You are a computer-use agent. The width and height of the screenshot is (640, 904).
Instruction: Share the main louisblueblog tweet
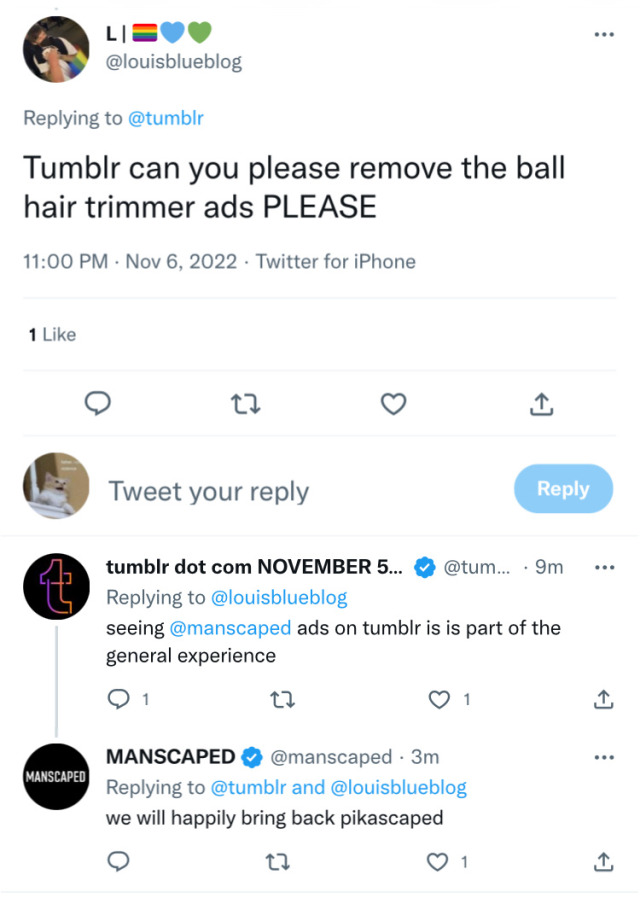click(x=540, y=403)
